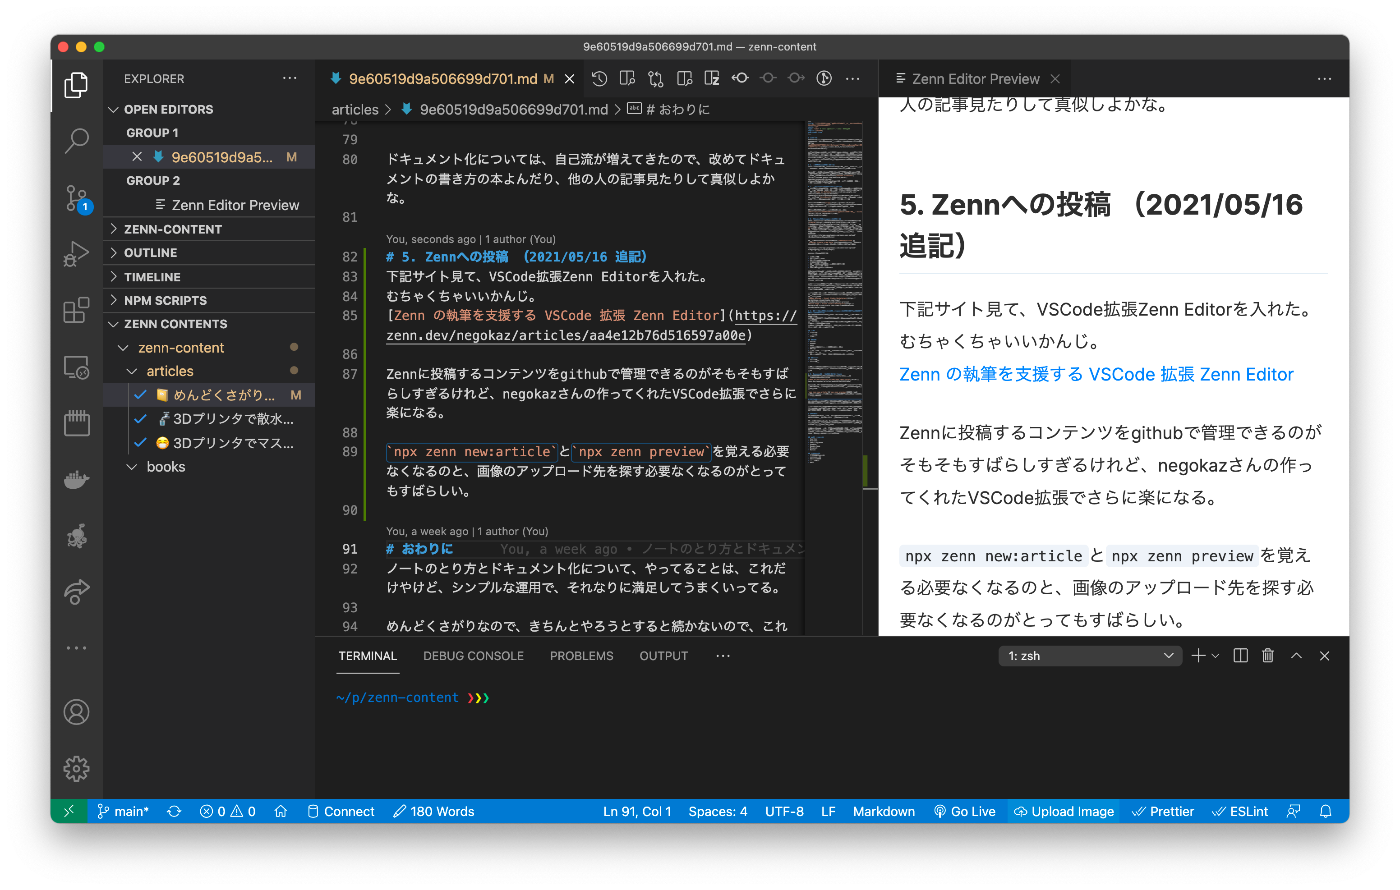Viewport: 1400px width, 890px height.
Task: Click the sync changes icon in status bar
Action: (x=174, y=811)
